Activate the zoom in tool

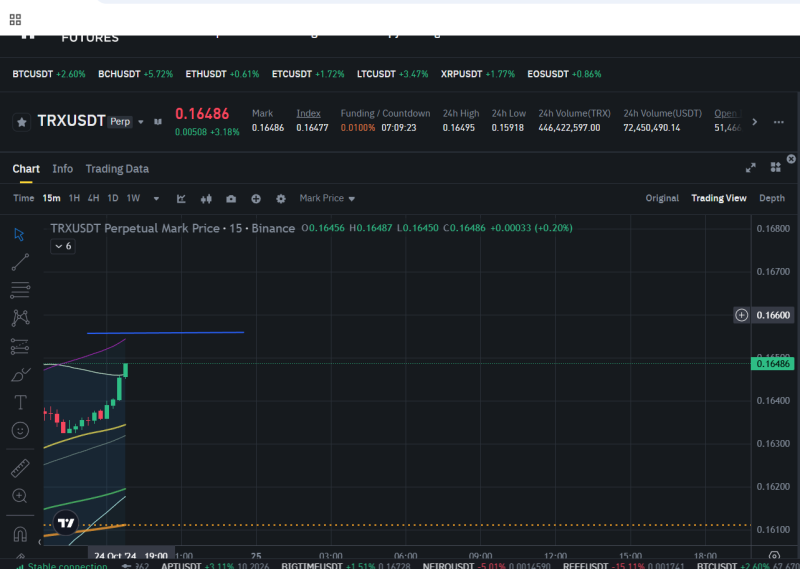pyautogui.click(x=20, y=496)
